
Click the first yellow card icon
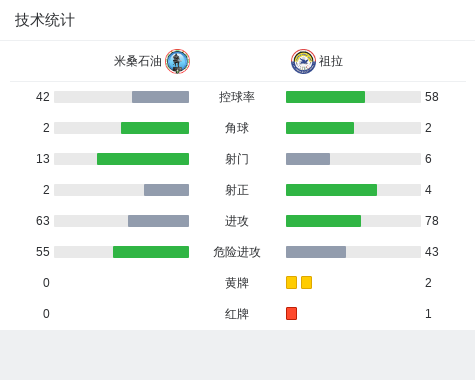coord(291,282)
